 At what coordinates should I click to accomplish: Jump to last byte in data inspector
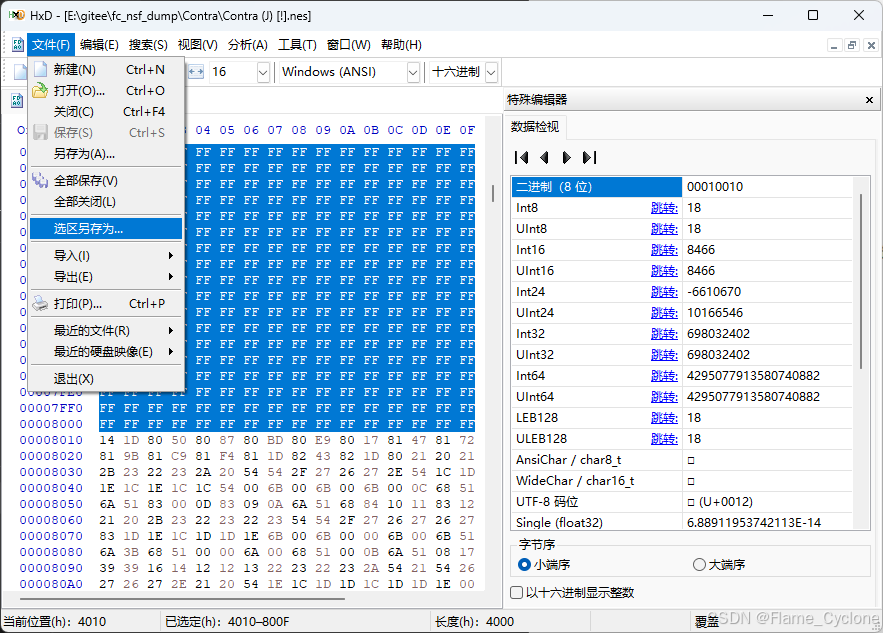click(x=590, y=157)
